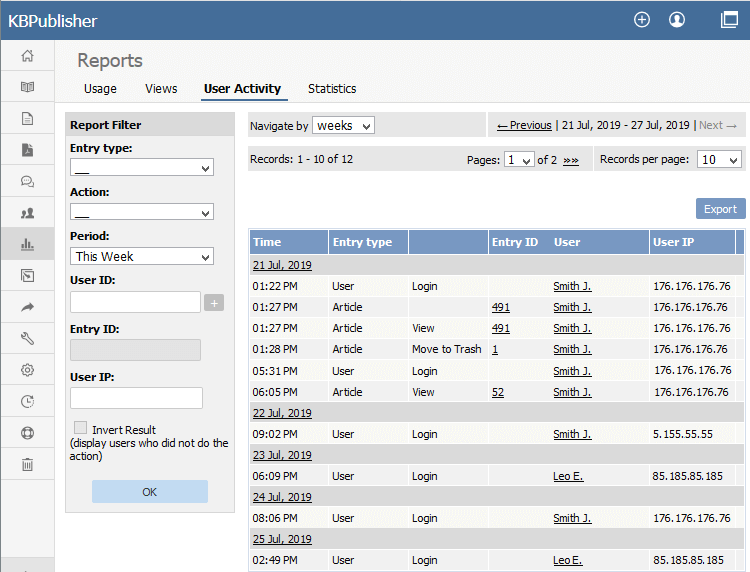The height and width of the screenshot is (572, 750).
Task: Switch to the Statistics tab
Action: (x=332, y=88)
